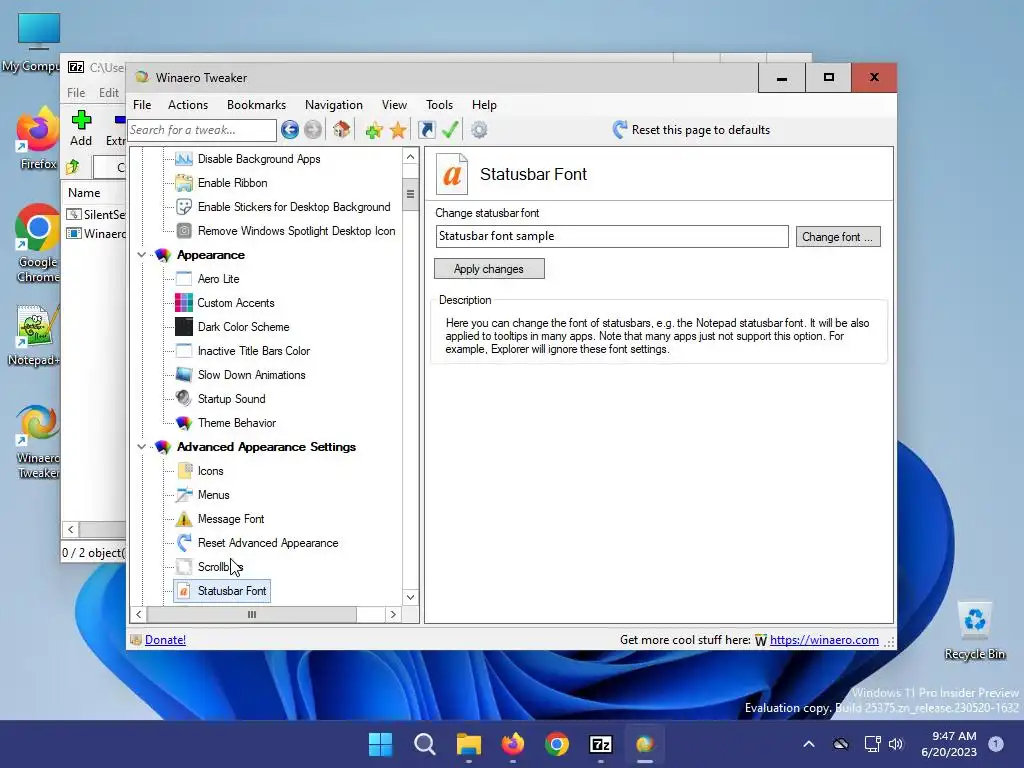Open Windows Start button on taskbar
This screenshot has height=768, width=1024.
click(x=381, y=744)
